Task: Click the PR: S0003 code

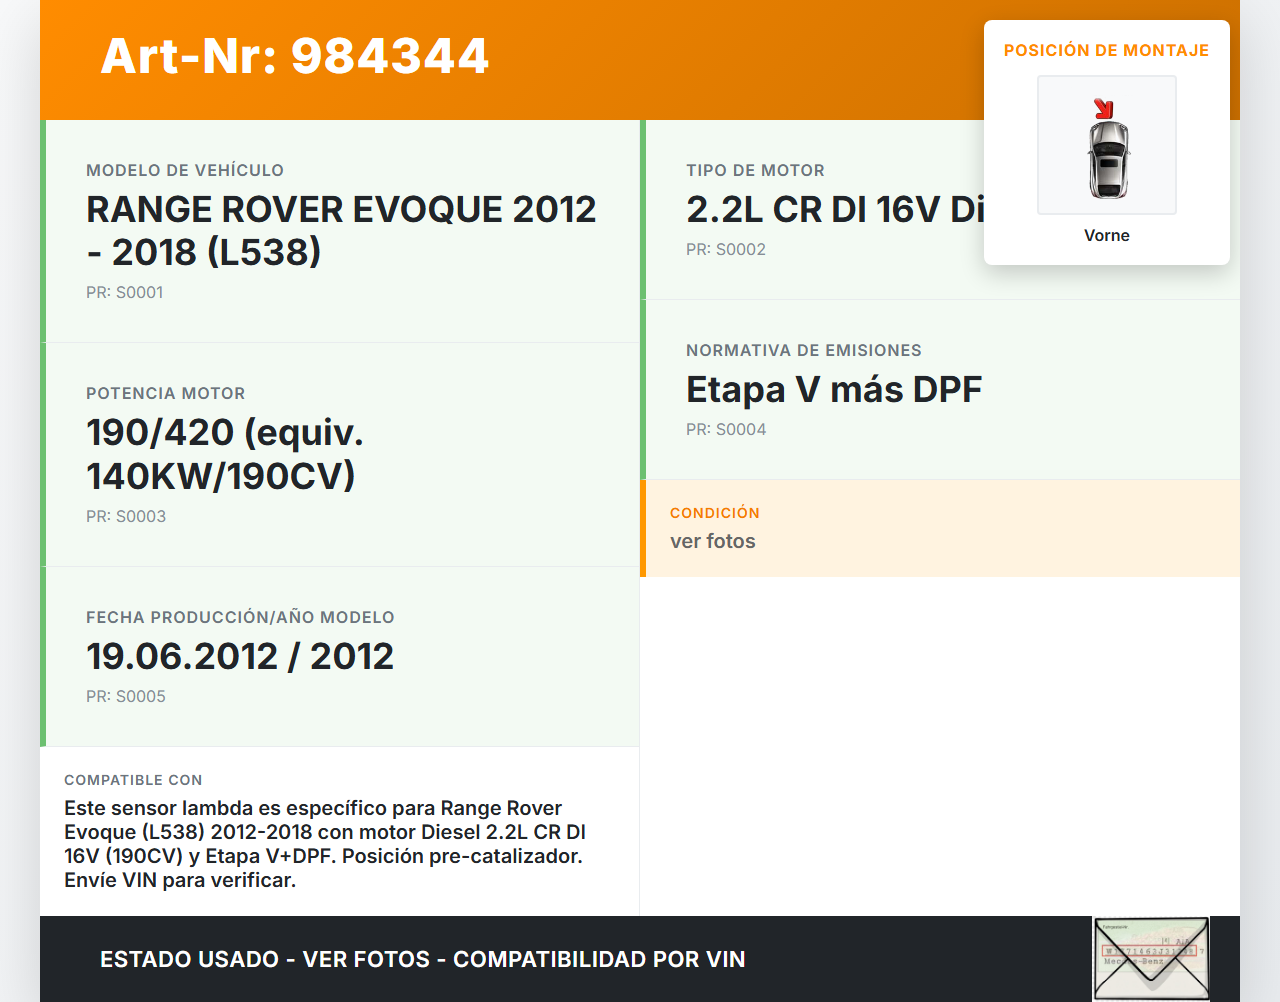Action: (126, 516)
